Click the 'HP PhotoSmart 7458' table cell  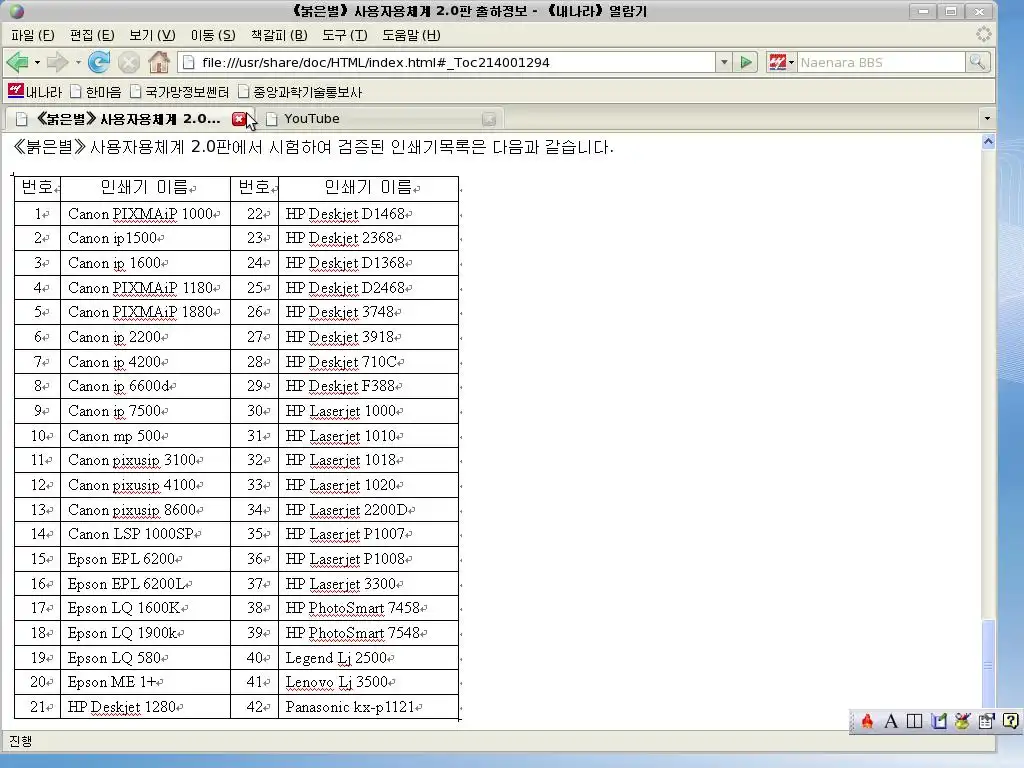pyautogui.click(x=368, y=608)
